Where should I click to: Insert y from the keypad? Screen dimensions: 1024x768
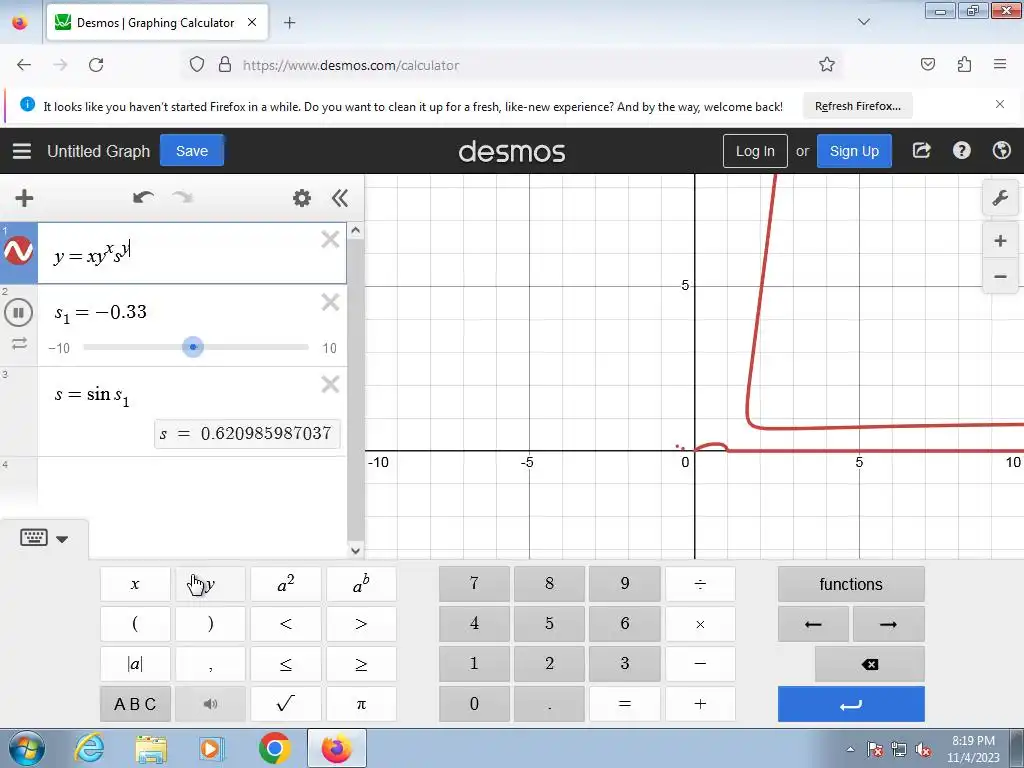[210, 584]
